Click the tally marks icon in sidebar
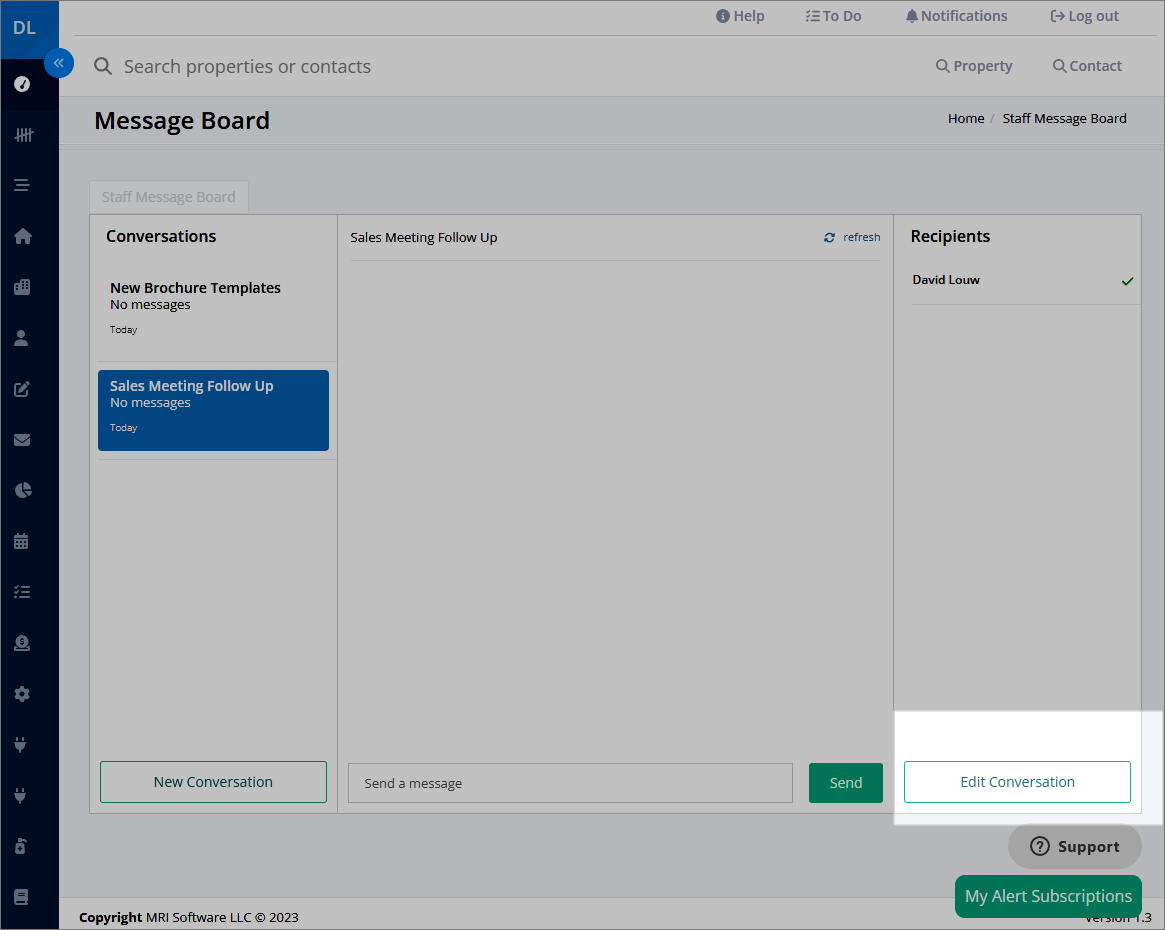The height and width of the screenshot is (930, 1165). [x=23, y=134]
